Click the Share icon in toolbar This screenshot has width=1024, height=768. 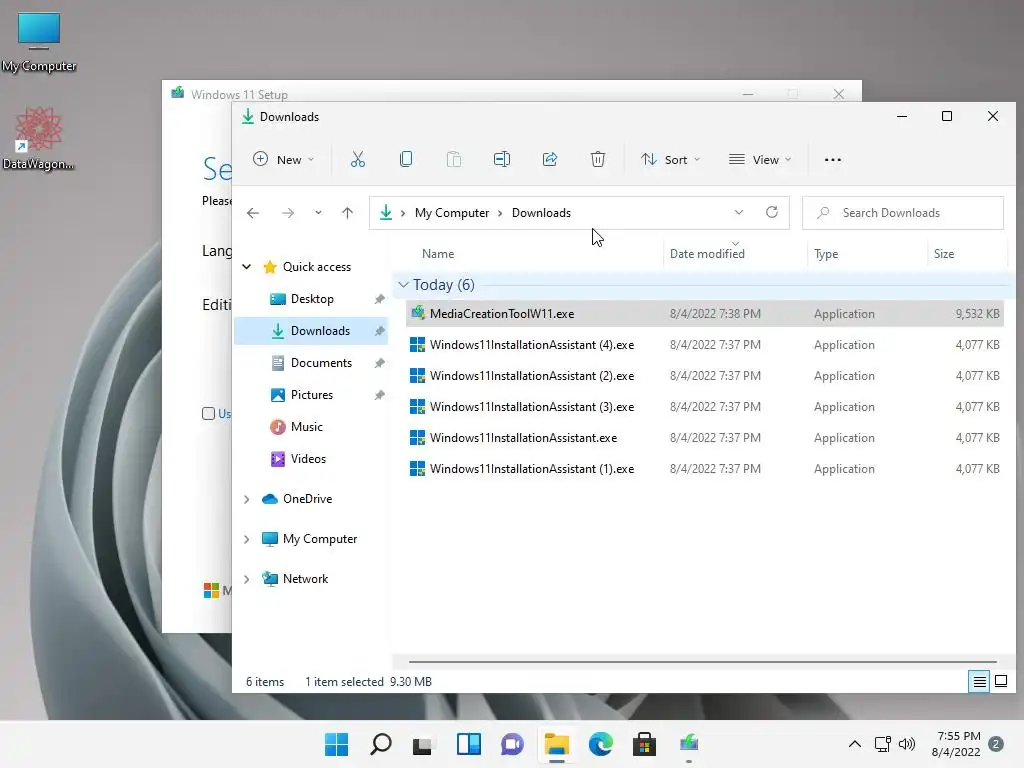click(550, 159)
